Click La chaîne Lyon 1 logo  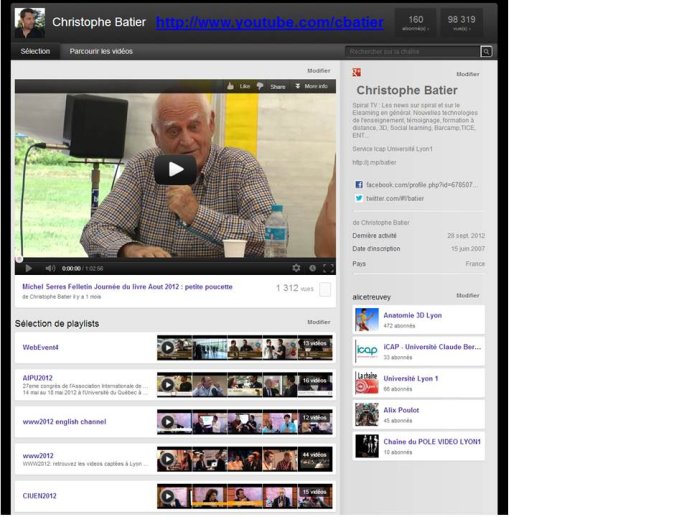(367, 383)
